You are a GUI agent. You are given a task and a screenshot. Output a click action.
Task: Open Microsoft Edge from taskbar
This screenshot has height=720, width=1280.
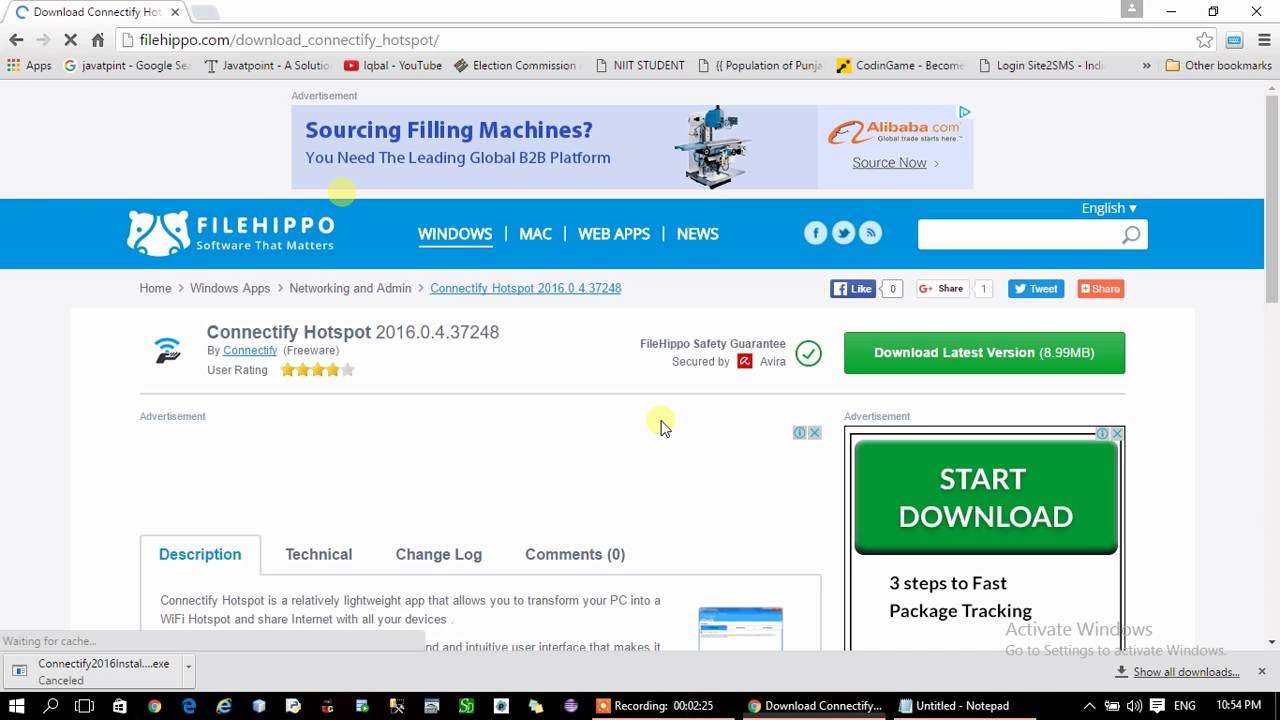[189, 705]
